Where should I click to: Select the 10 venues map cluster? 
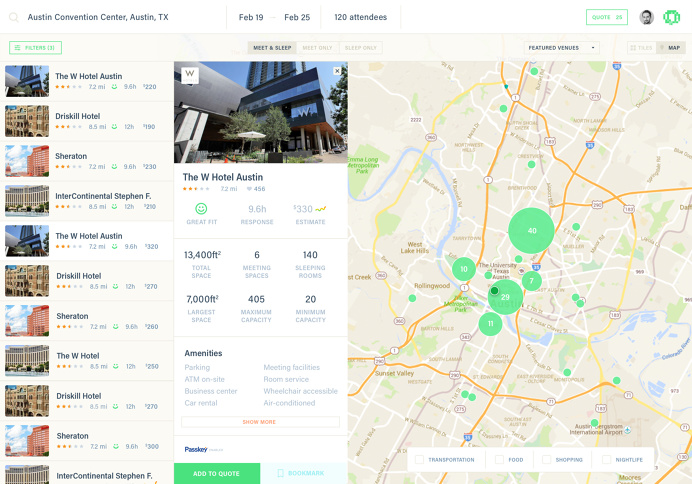[x=464, y=269]
